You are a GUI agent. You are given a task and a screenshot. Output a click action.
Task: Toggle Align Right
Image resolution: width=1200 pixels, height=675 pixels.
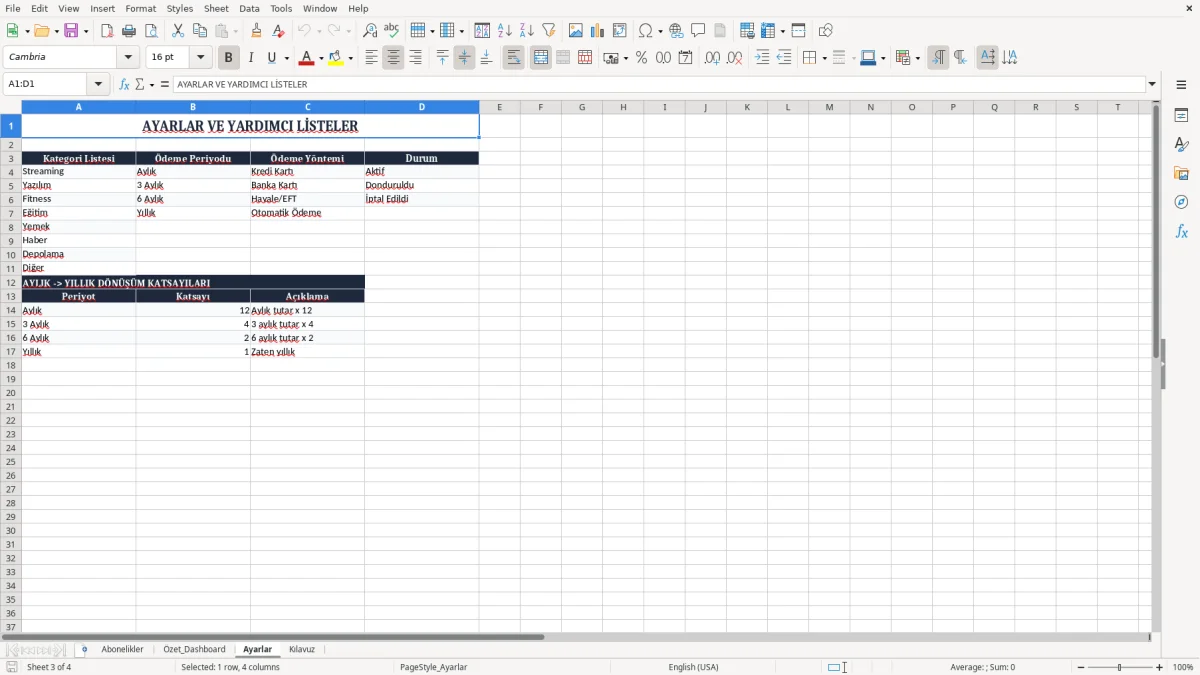pos(415,58)
